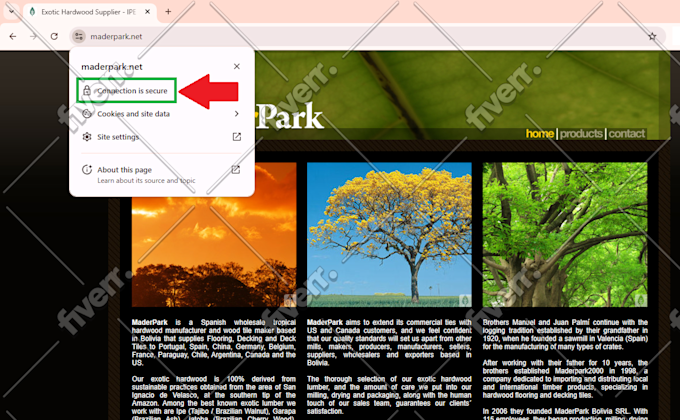Screen dimensions: 680x420
Task: Select the Exotic Hardwood Supplier tab
Action: pyautogui.click(x=90, y=12)
